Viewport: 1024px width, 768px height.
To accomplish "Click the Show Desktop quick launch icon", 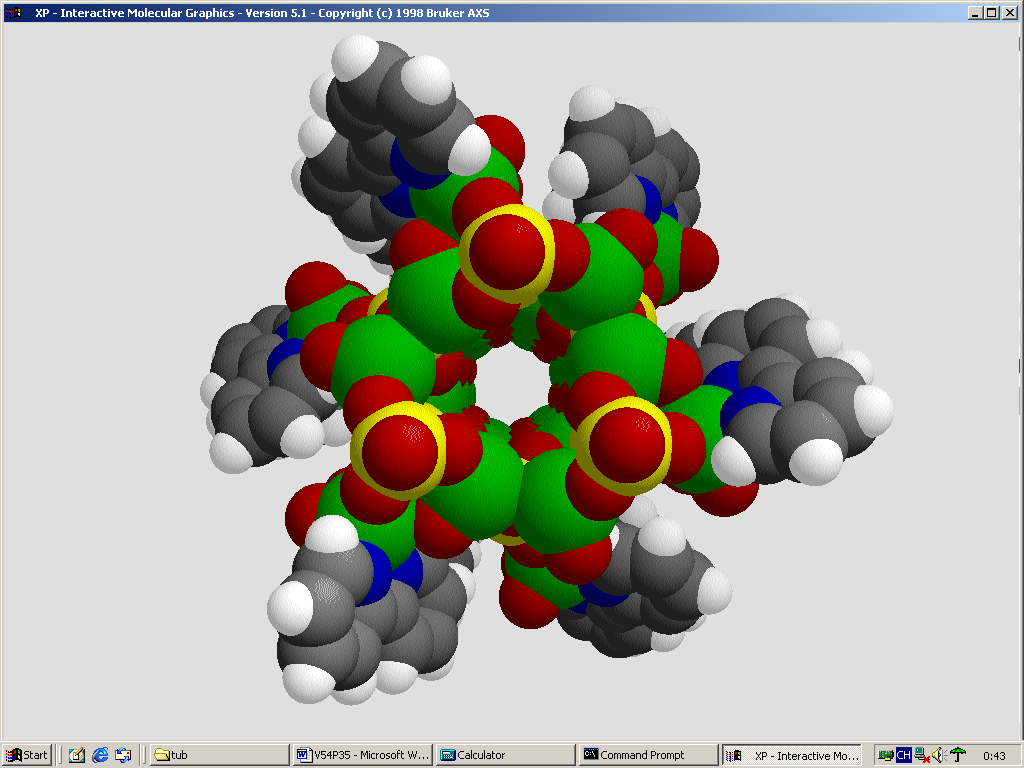I will pyautogui.click(x=77, y=755).
